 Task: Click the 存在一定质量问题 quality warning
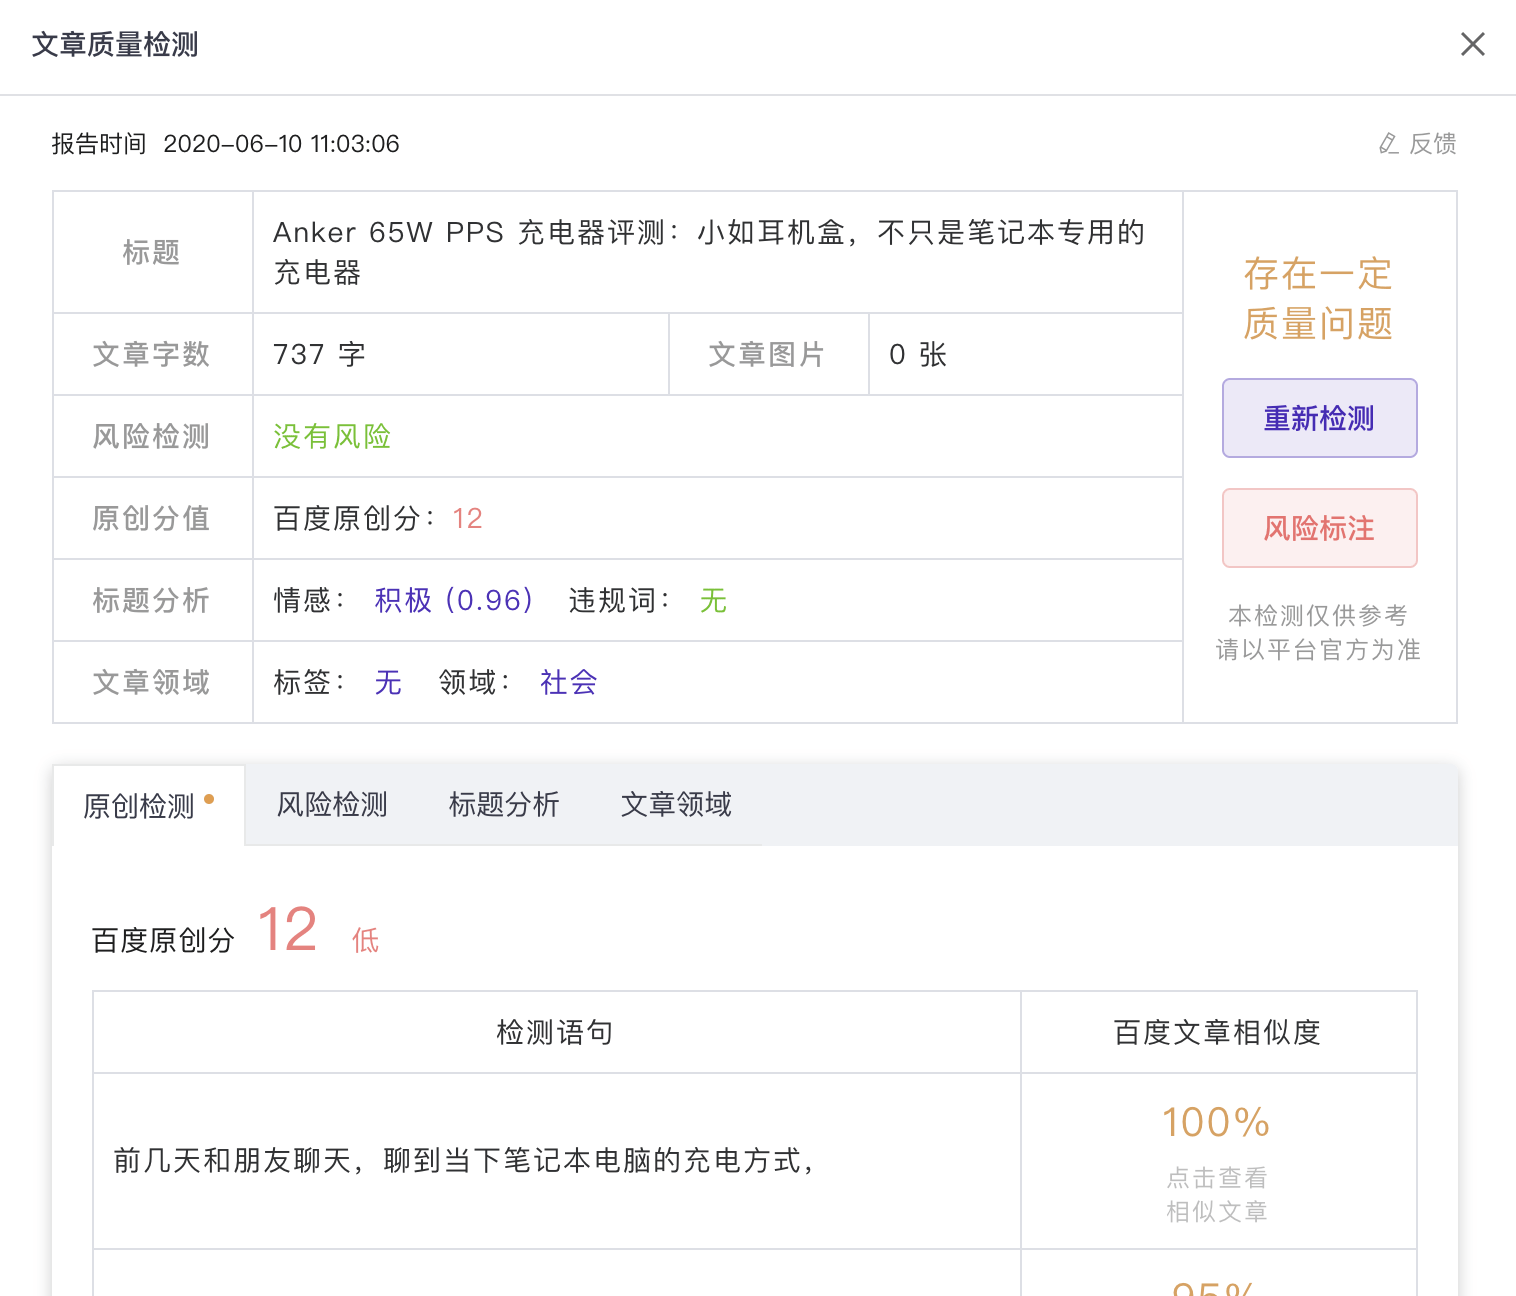[1317, 299]
